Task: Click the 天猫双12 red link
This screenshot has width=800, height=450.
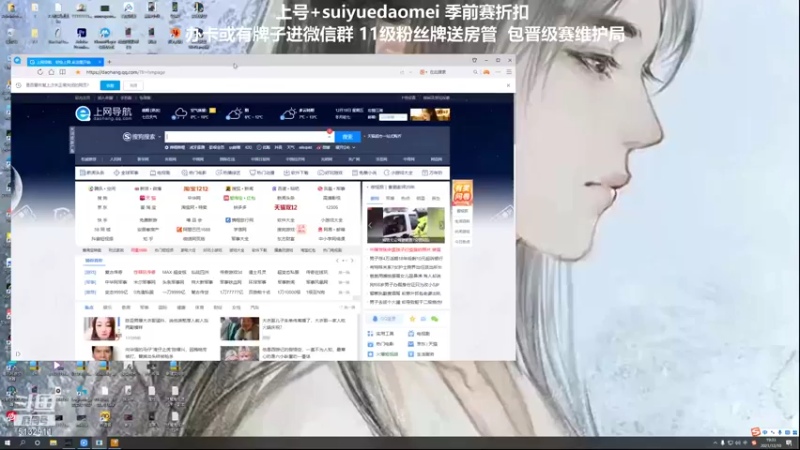Action: click(286, 208)
